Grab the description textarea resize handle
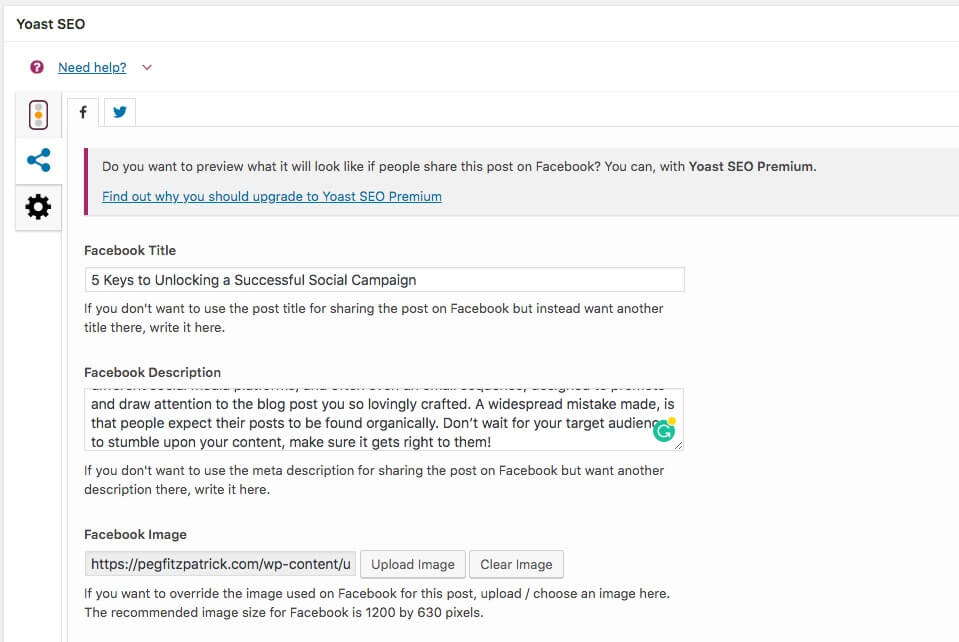959x642 pixels. [678, 446]
